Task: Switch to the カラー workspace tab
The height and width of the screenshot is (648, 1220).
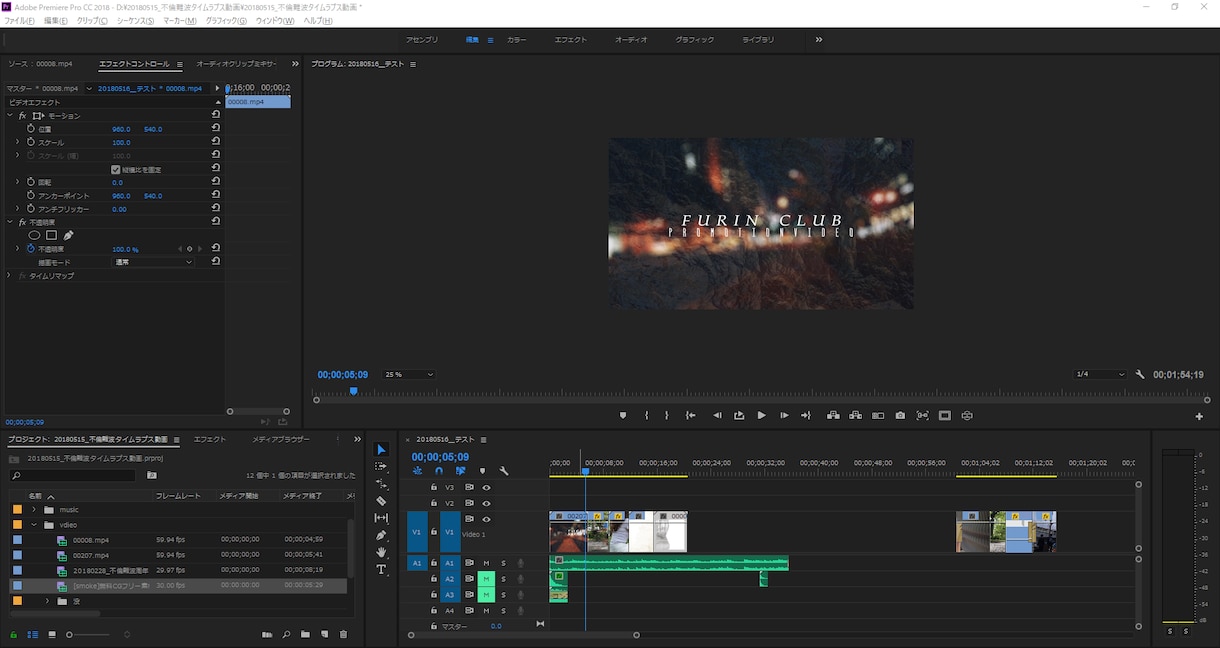Action: [516, 40]
